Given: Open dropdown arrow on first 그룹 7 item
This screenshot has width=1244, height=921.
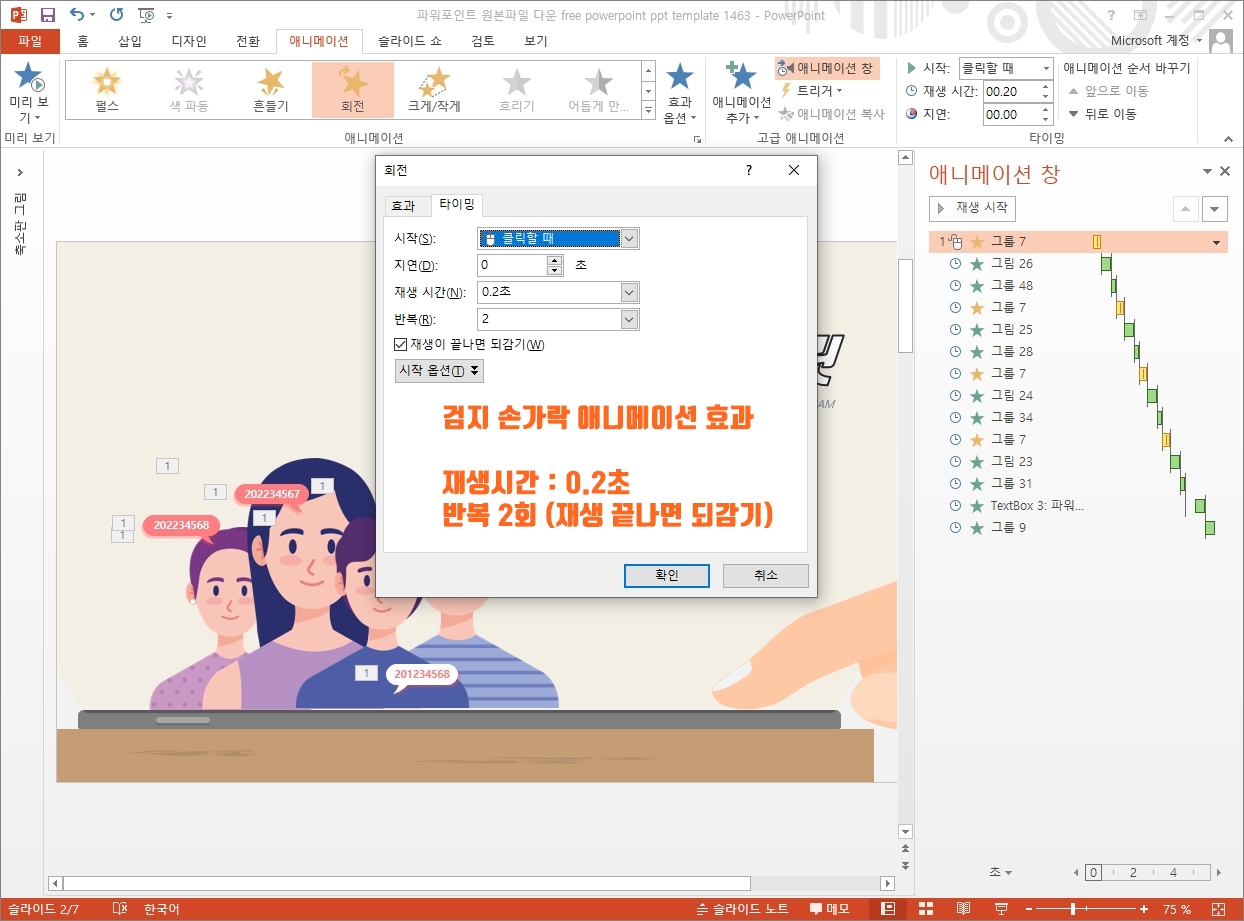Looking at the screenshot, I should (x=1216, y=242).
